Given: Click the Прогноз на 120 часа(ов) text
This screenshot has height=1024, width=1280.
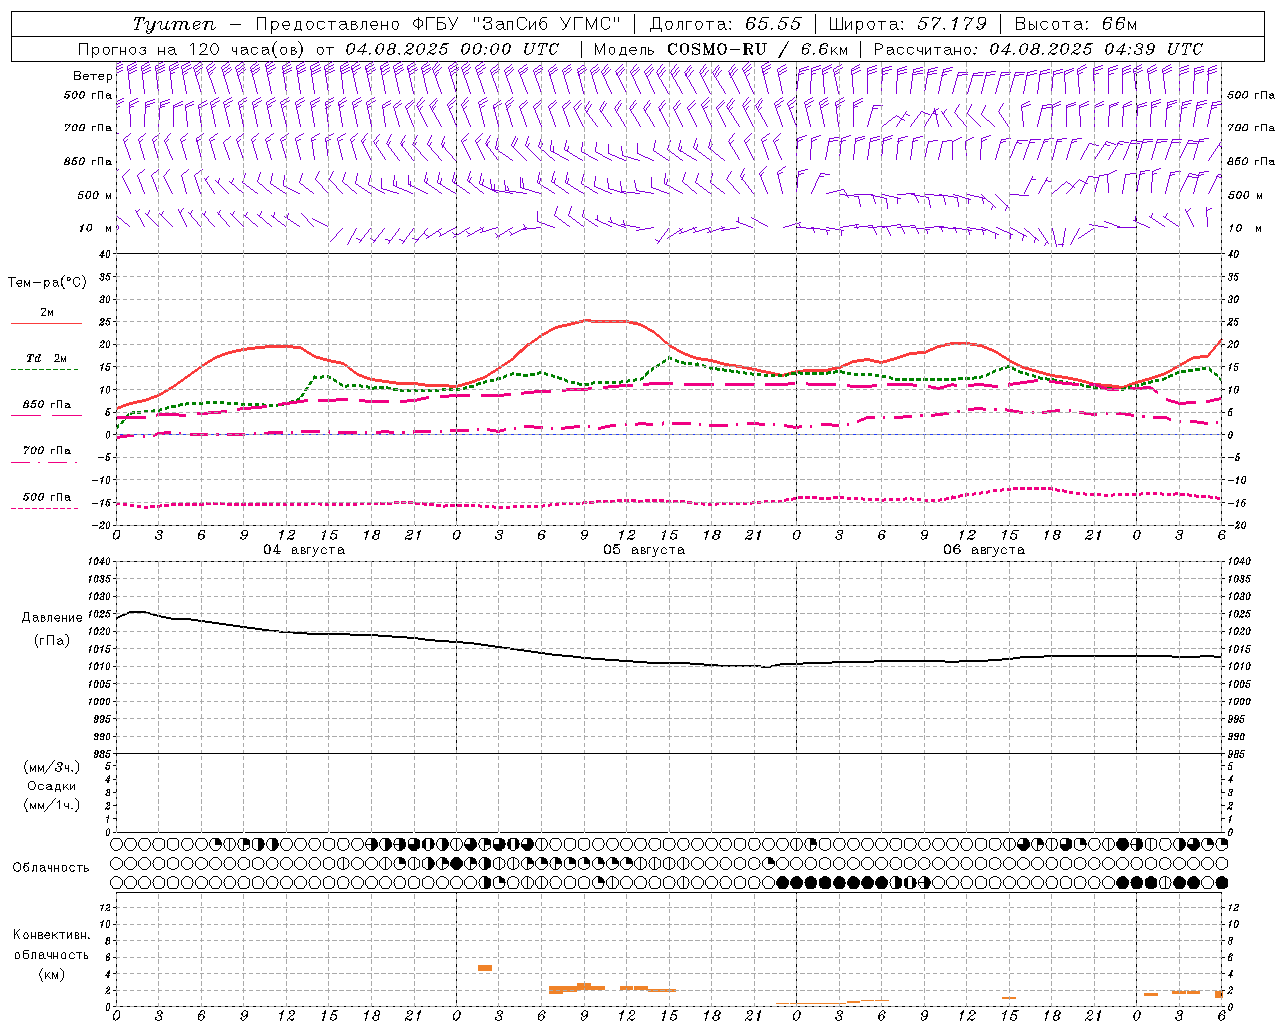Looking at the screenshot, I should point(192,49).
